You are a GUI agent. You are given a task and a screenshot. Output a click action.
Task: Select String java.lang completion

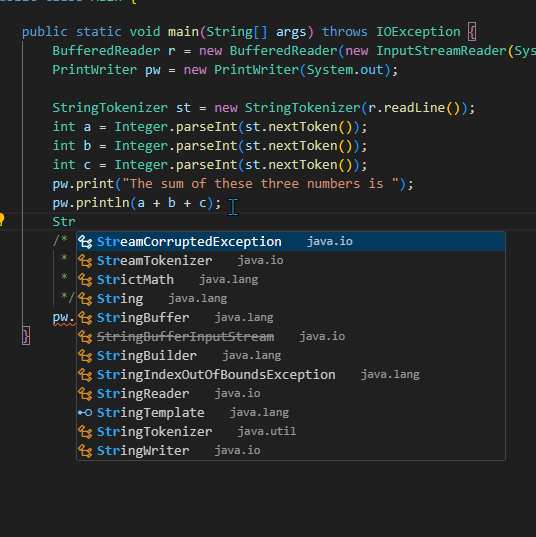tap(291, 299)
